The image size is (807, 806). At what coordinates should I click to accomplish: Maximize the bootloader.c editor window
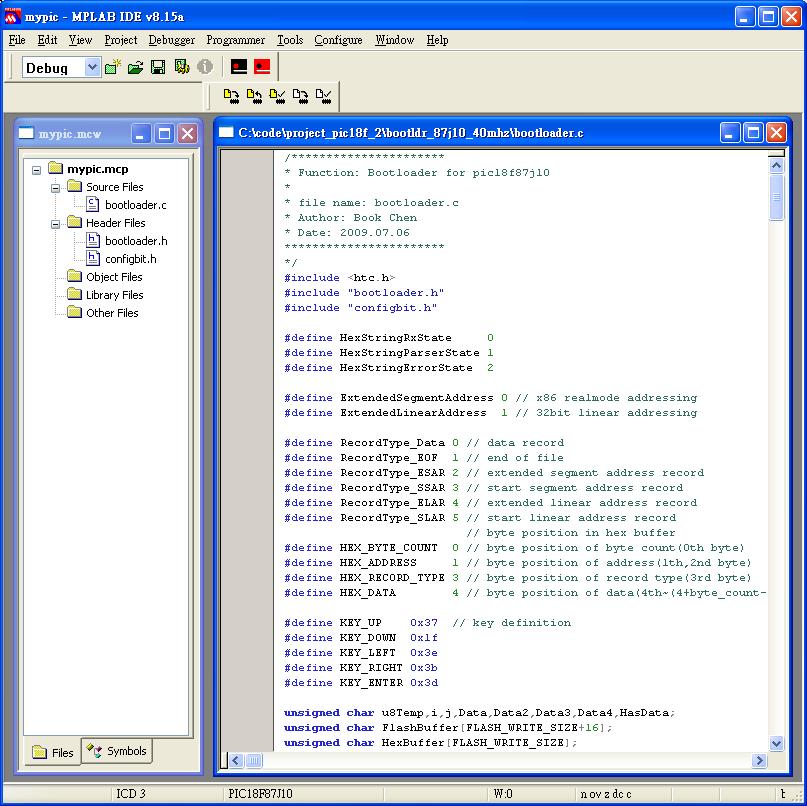(x=753, y=133)
